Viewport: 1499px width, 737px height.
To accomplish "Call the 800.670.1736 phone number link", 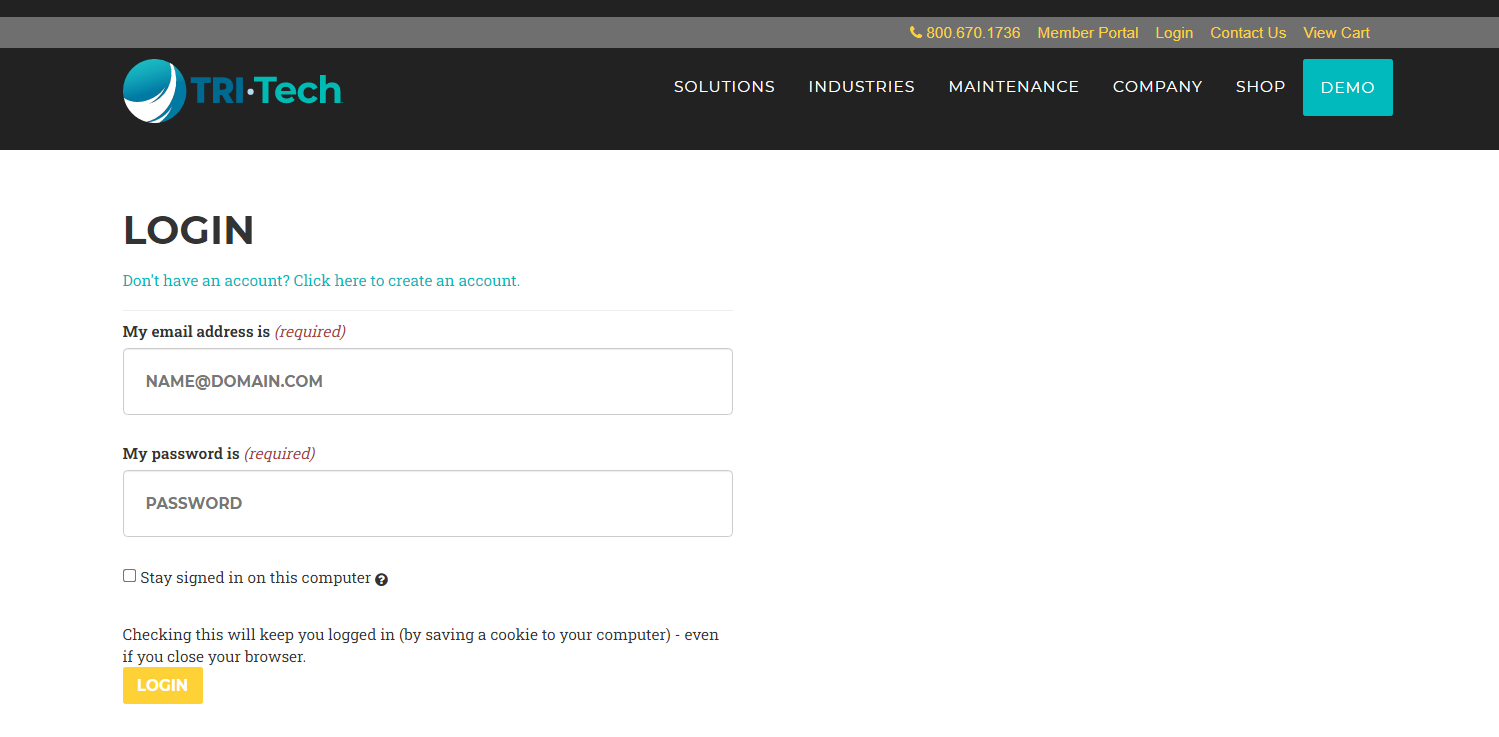I will (973, 33).
